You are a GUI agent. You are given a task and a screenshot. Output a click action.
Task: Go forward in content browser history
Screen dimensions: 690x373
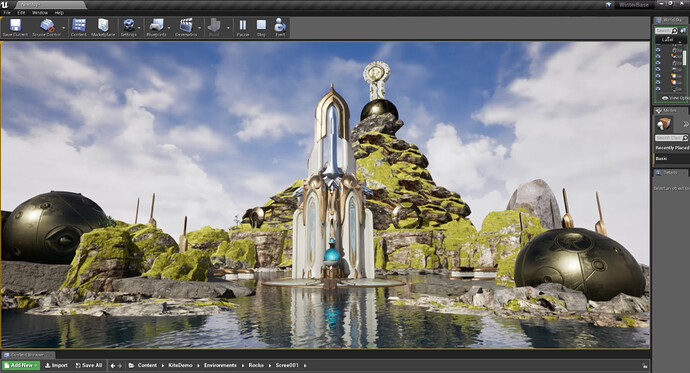[x=119, y=366]
